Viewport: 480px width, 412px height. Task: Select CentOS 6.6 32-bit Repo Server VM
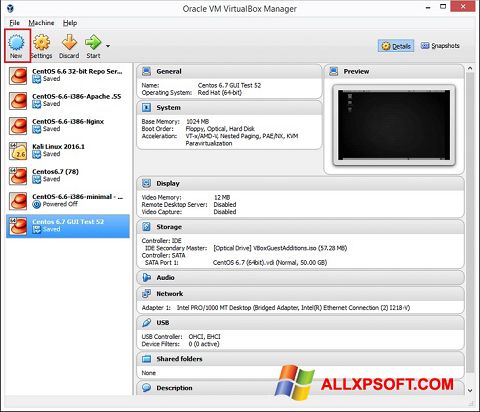(68, 75)
